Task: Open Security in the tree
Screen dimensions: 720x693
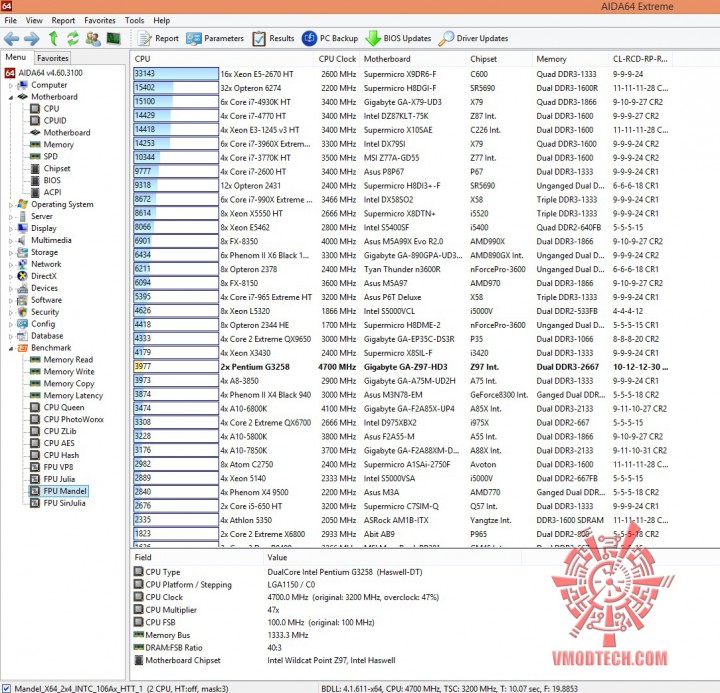Action: (39, 312)
